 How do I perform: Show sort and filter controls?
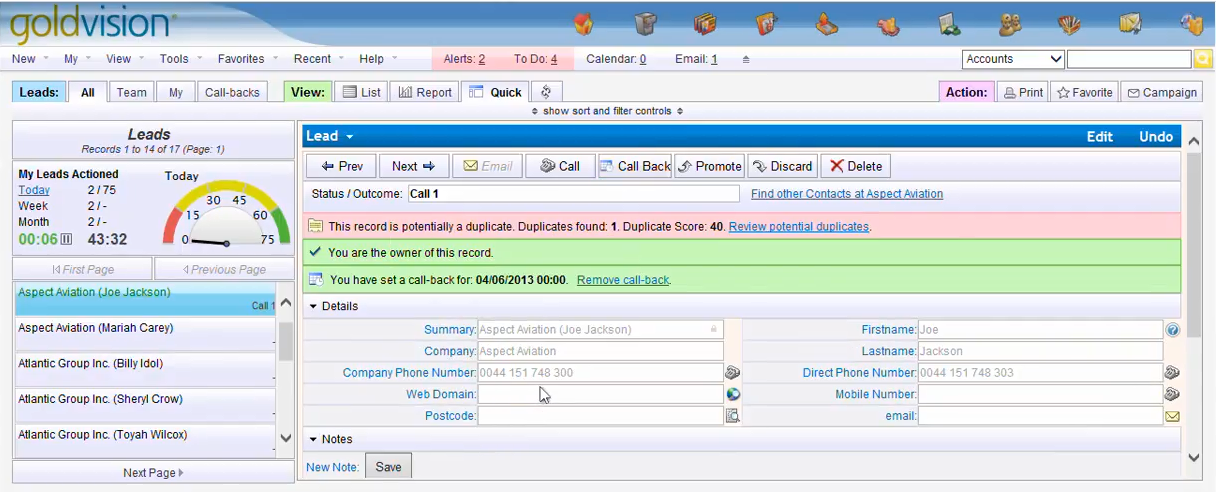pyautogui.click(x=607, y=111)
